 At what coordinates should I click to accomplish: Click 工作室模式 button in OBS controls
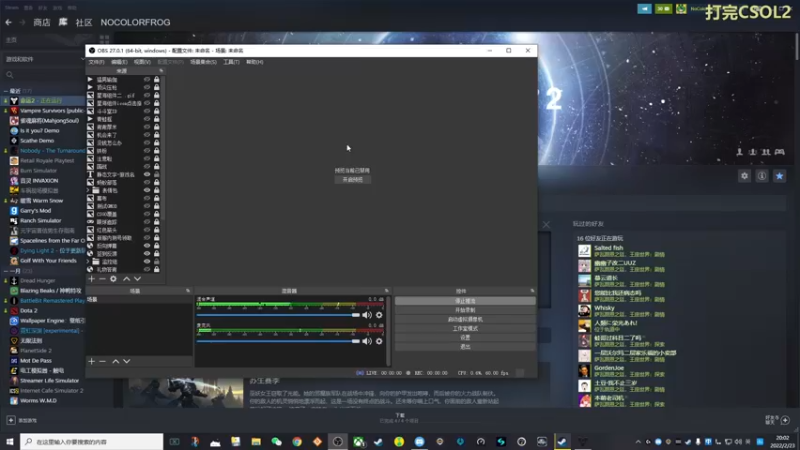tap(465, 329)
